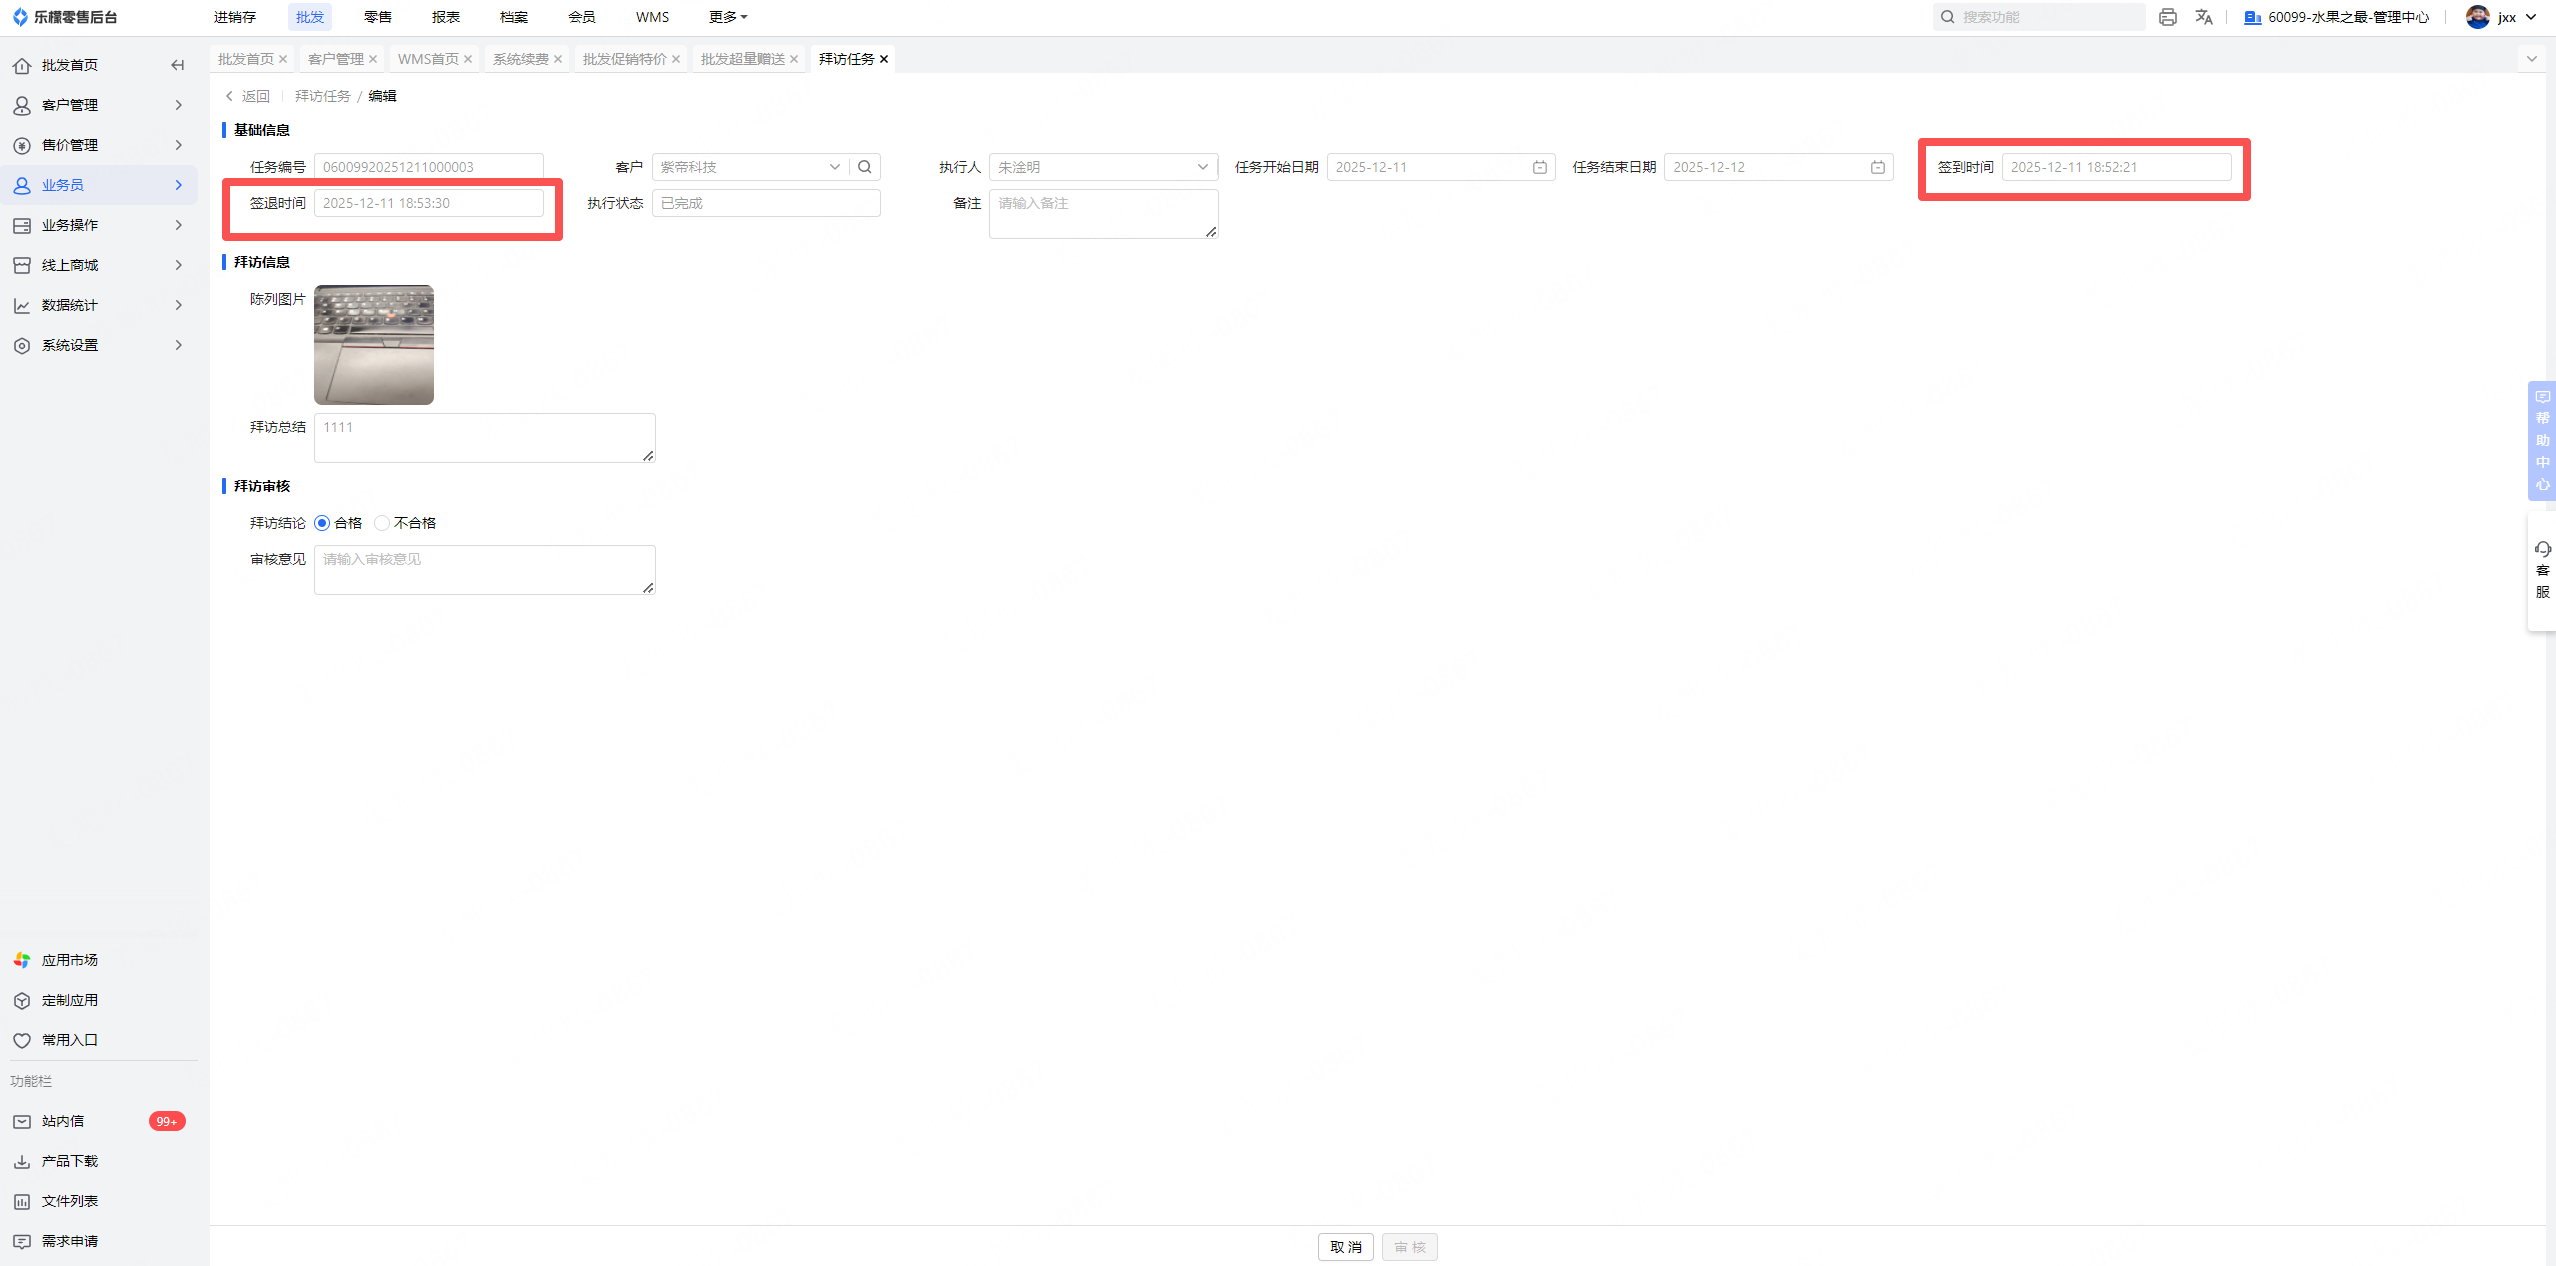Collapse the sidebar with arrow icon

177,65
